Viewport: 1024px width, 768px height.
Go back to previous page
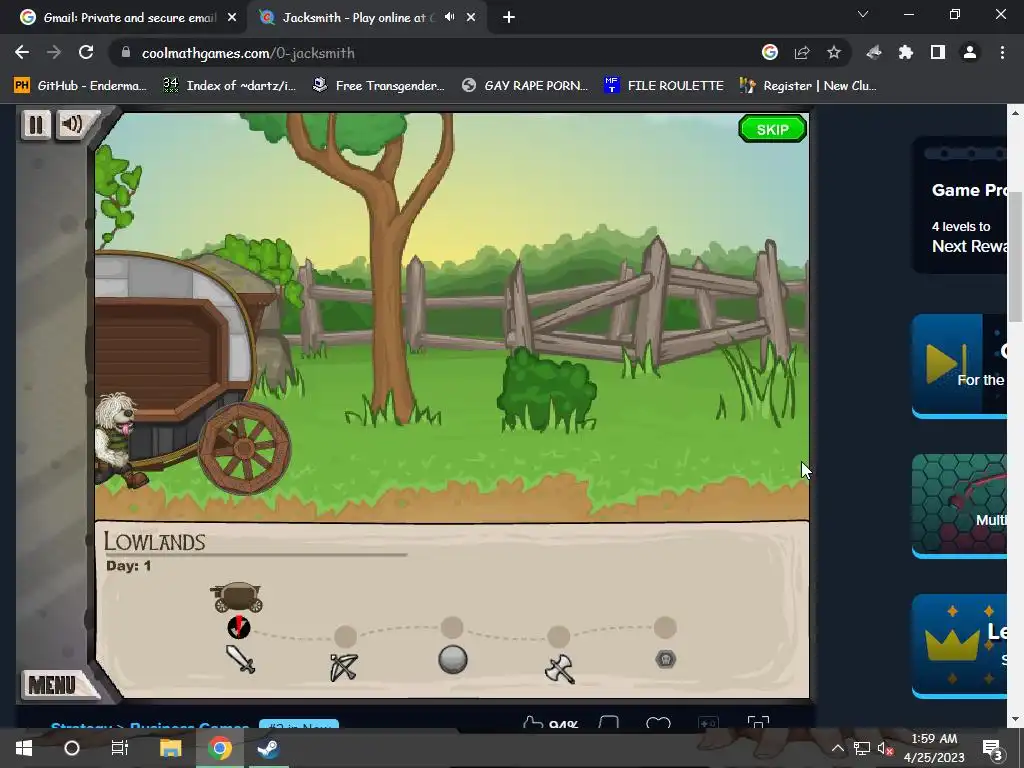click(22, 52)
